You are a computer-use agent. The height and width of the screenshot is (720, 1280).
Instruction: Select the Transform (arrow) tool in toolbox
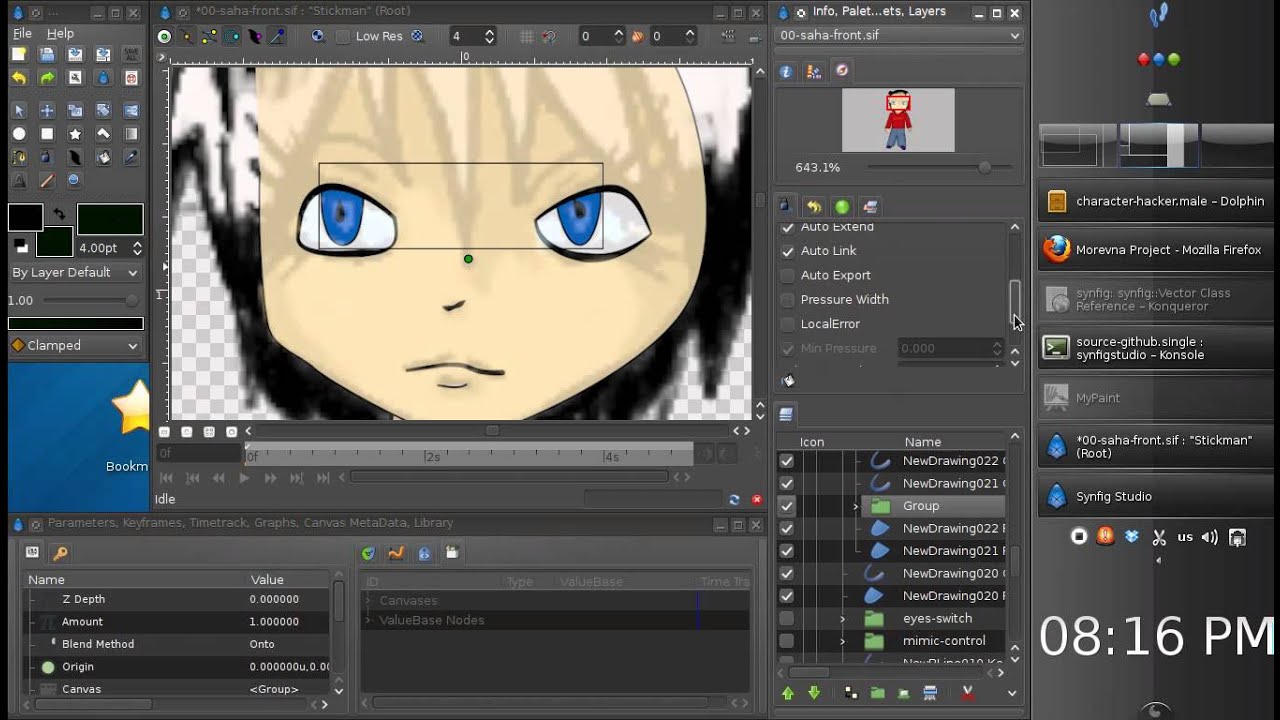coord(19,110)
